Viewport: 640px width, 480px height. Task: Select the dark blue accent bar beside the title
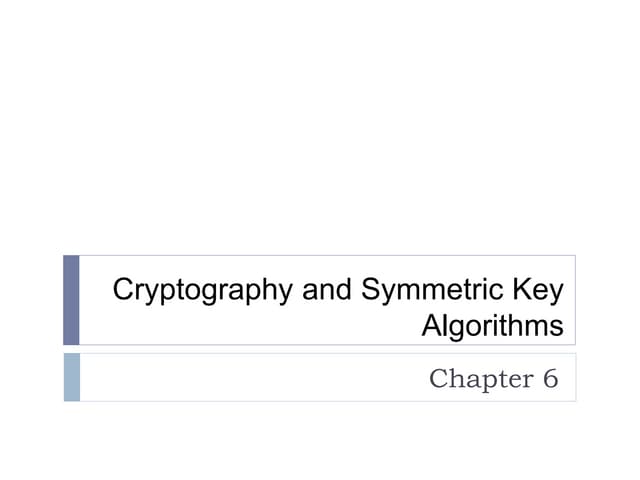71,300
